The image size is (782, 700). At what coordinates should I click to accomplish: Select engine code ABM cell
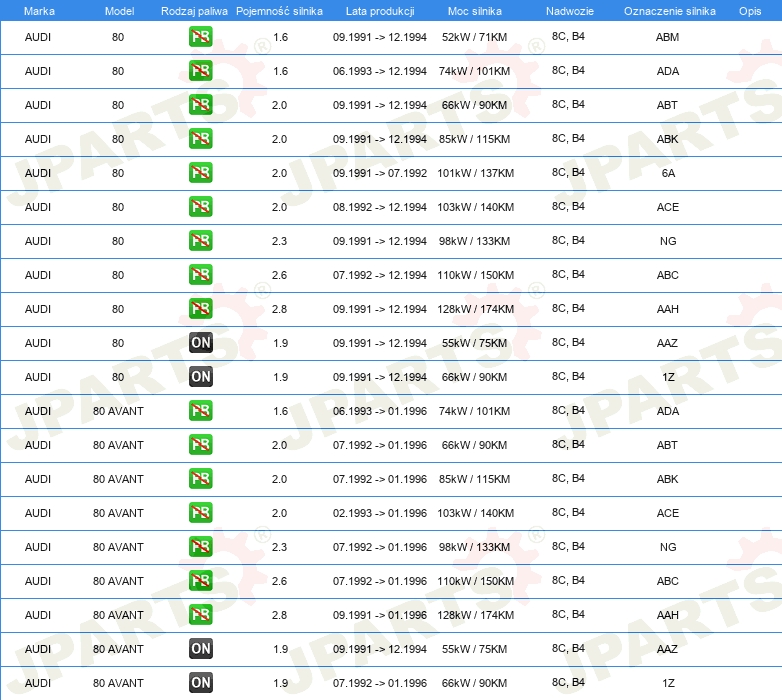[667, 37]
